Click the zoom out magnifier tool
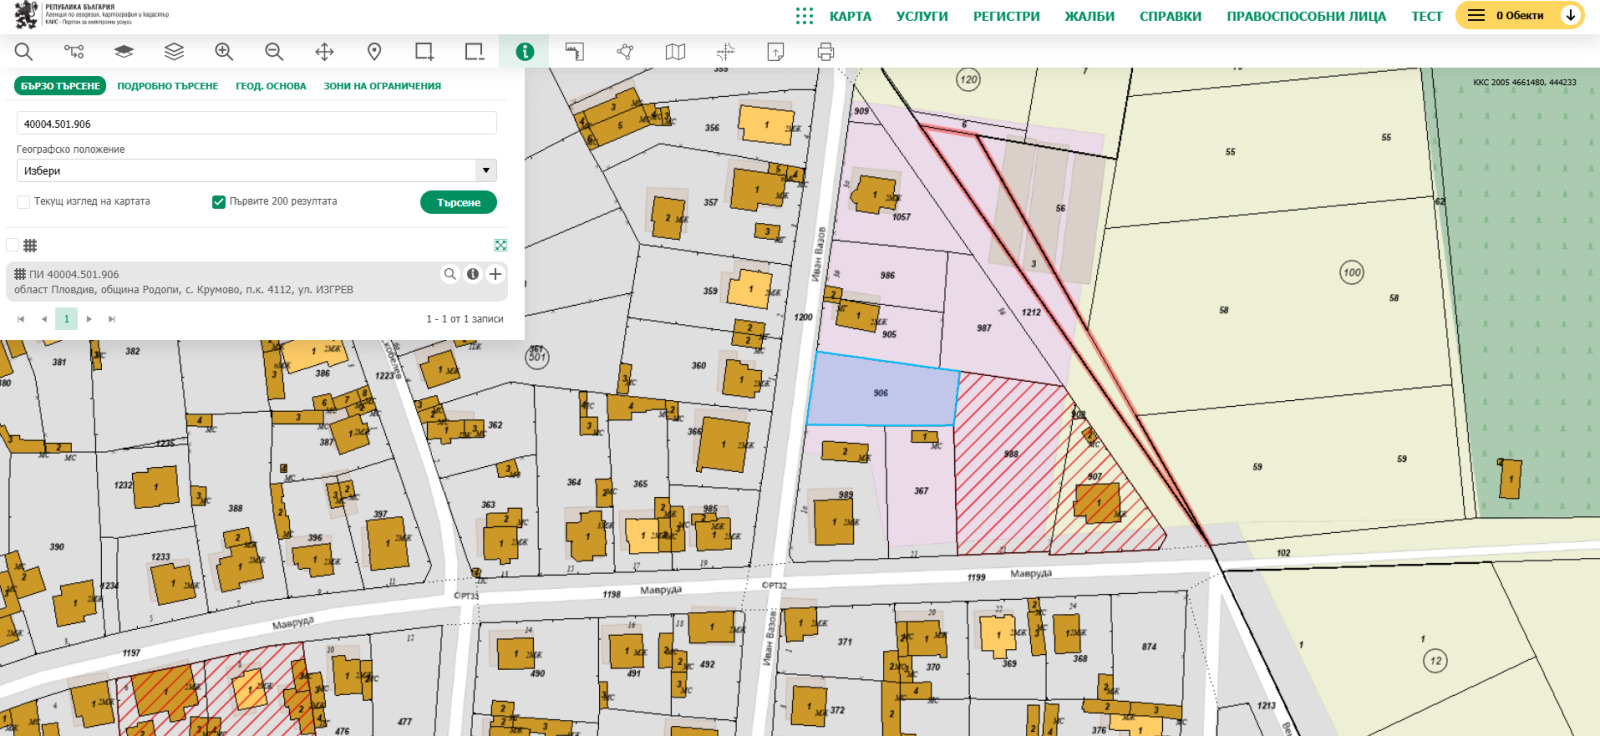Image resolution: width=1600 pixels, height=736 pixels. (x=274, y=52)
